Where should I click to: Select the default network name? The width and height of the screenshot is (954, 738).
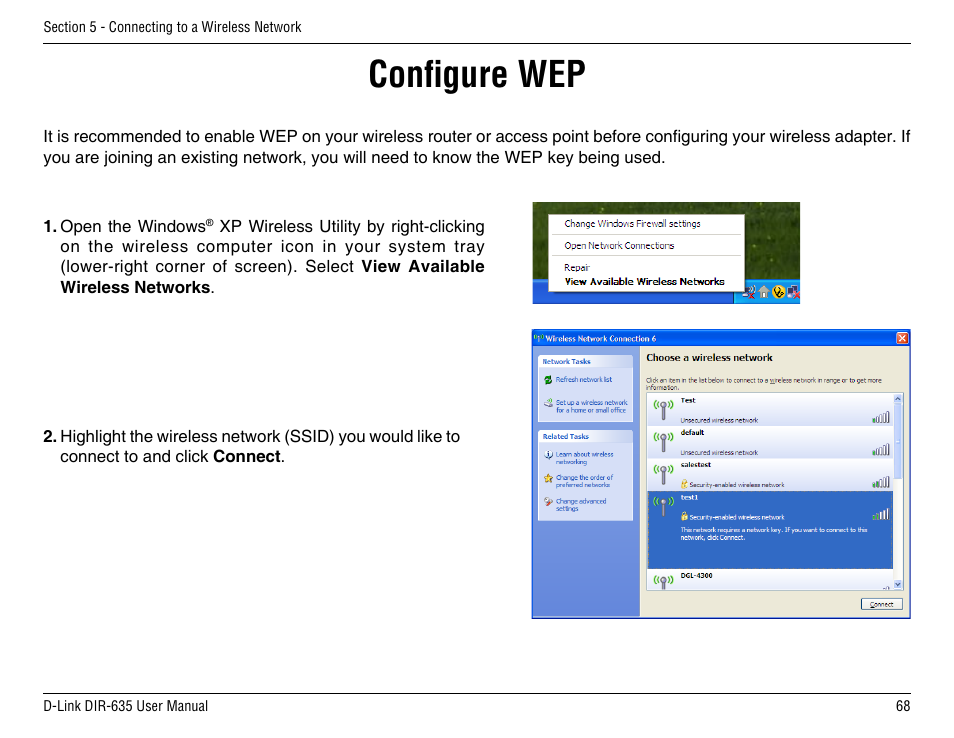[x=692, y=433]
